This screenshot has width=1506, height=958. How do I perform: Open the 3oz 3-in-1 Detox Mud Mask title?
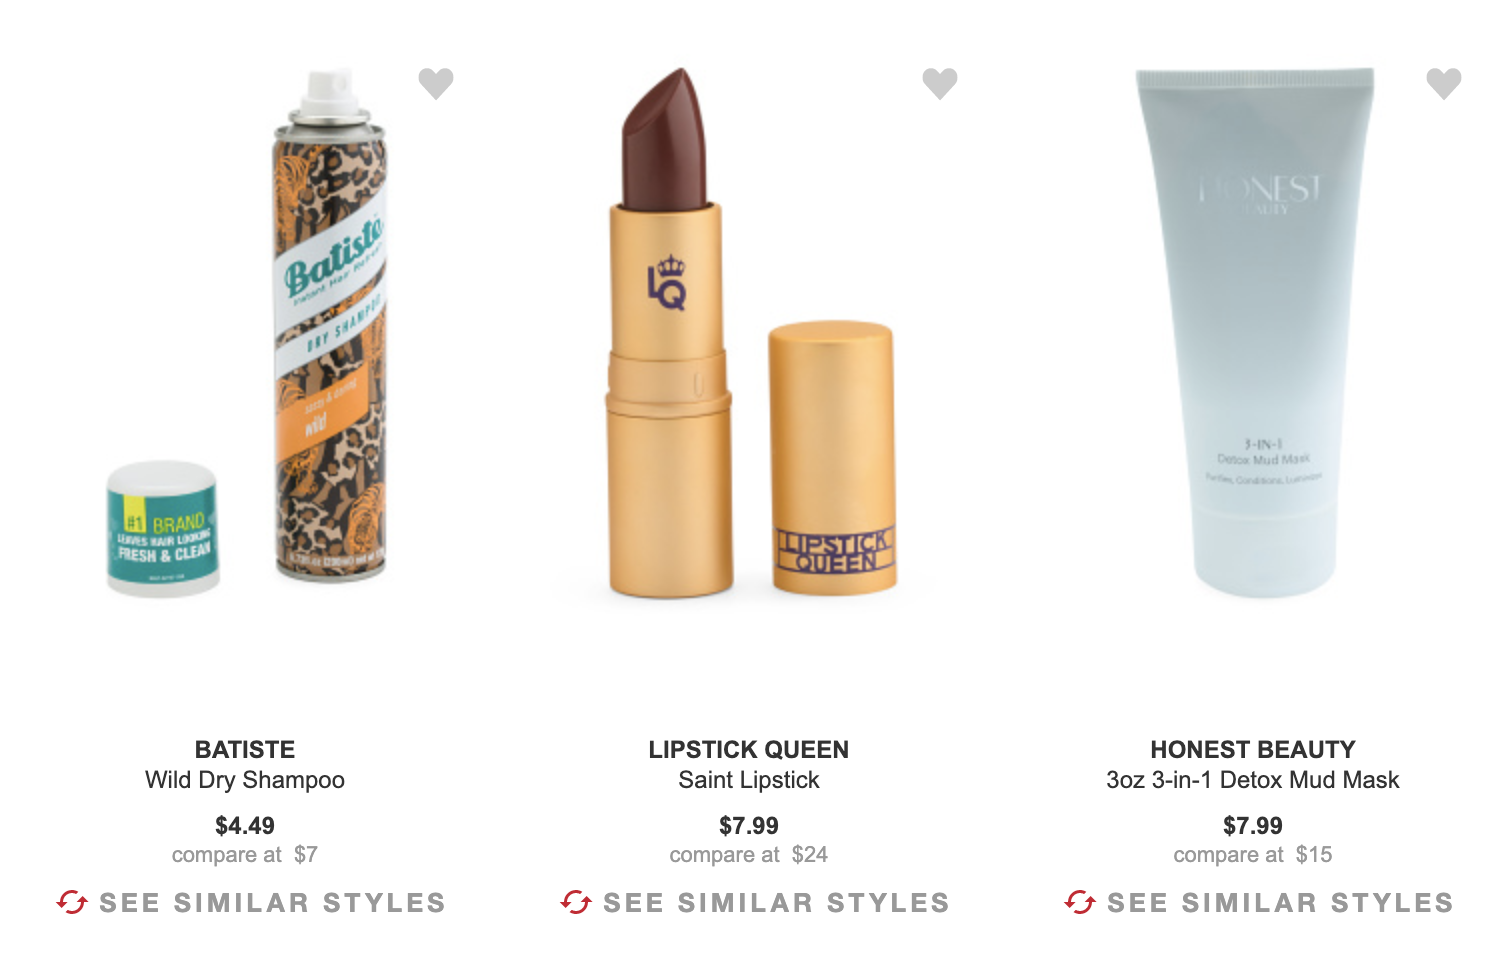coord(1253,780)
